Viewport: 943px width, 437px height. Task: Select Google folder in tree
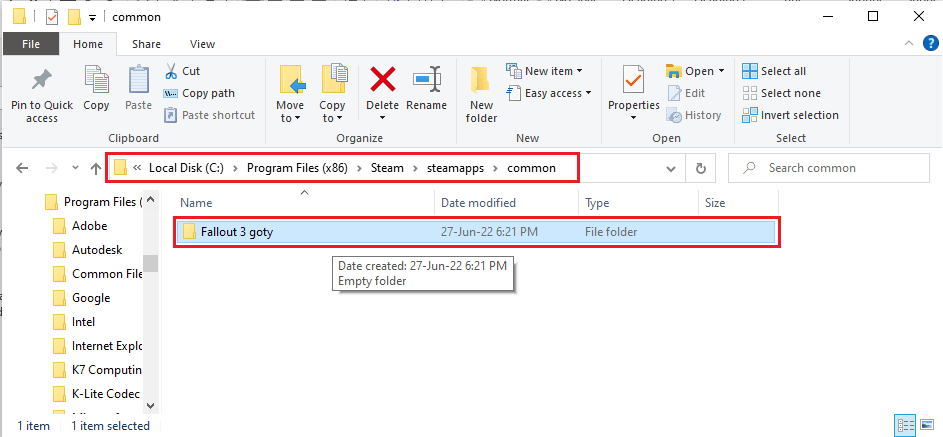81,298
